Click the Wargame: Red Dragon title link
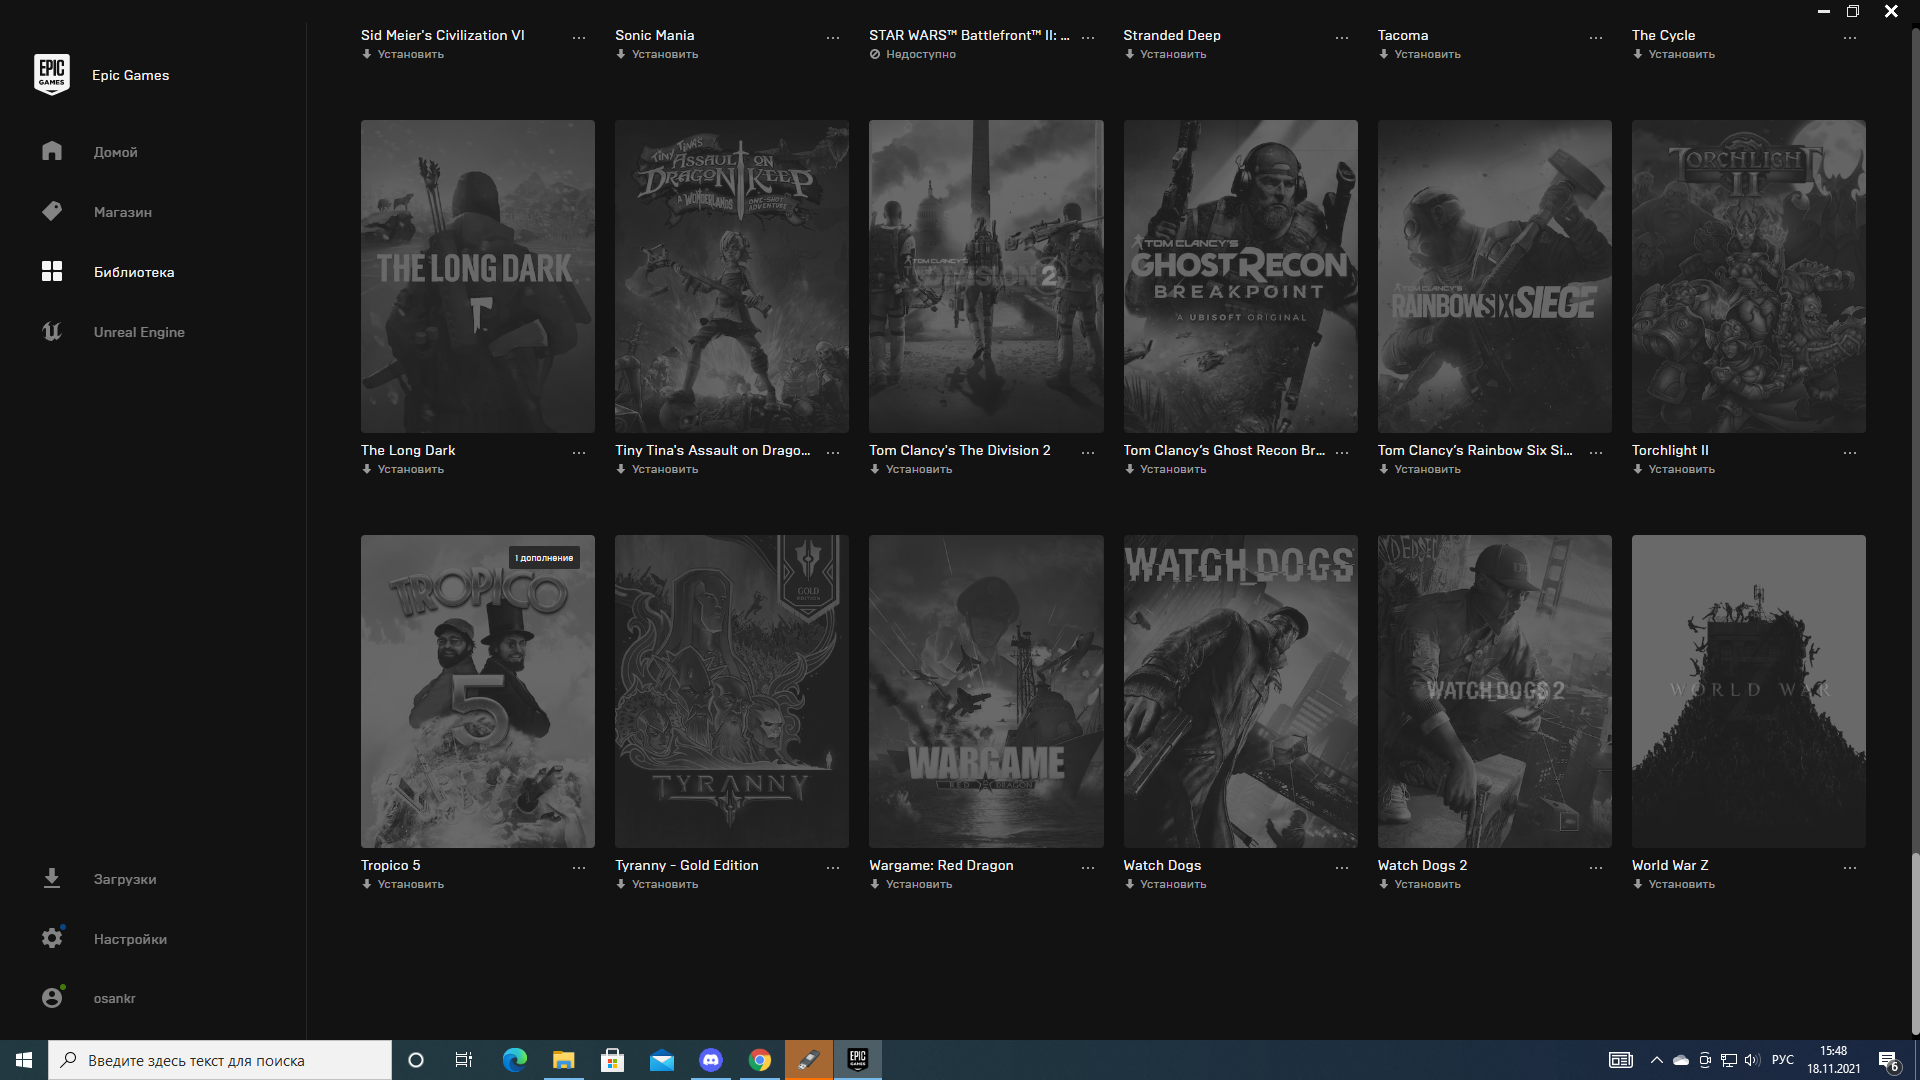 [x=941, y=865]
